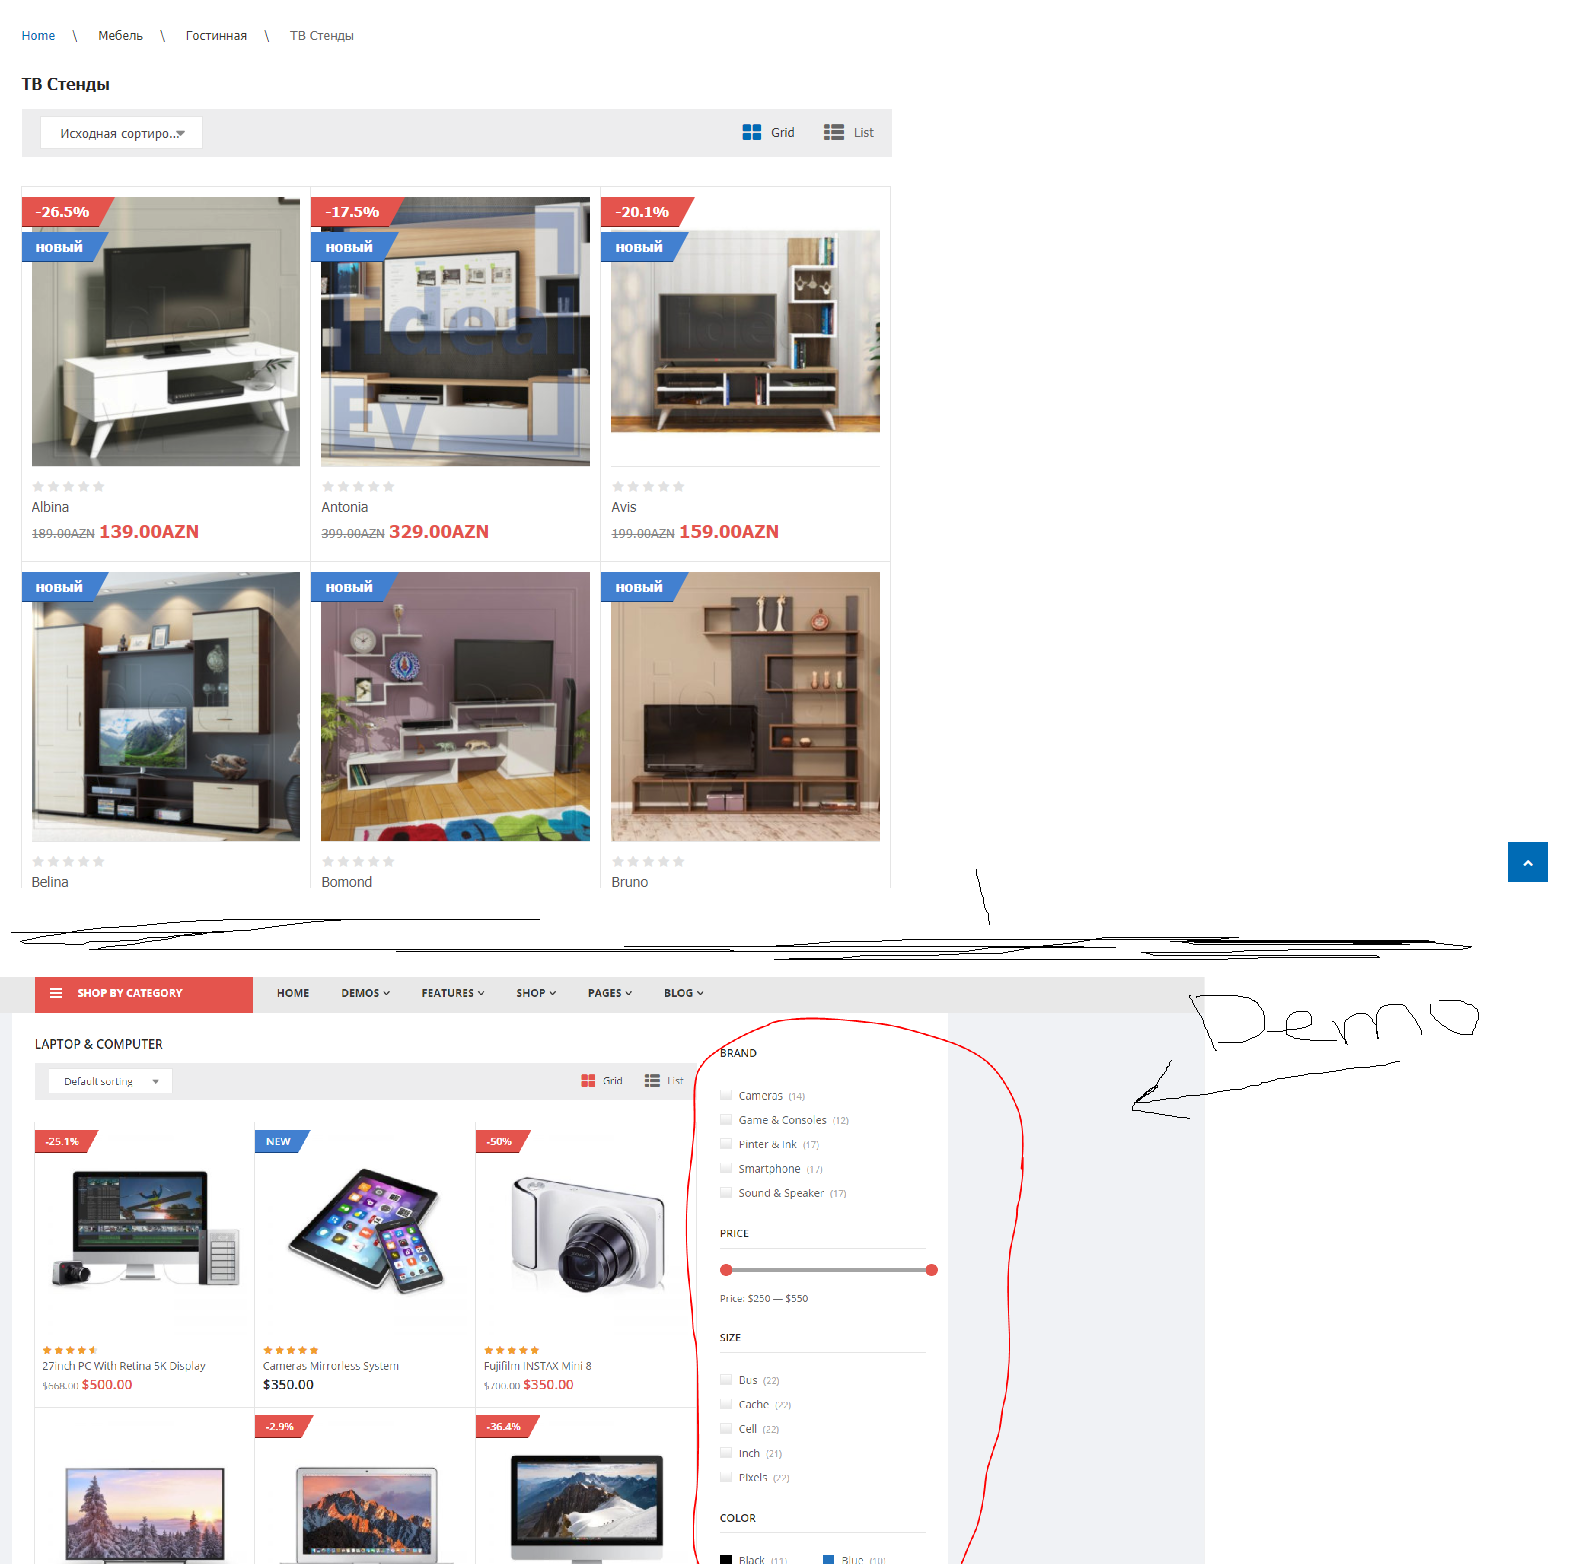Tick the Bus size checkbox
Image resolution: width=1583 pixels, height=1564 pixels.
[x=726, y=1379]
